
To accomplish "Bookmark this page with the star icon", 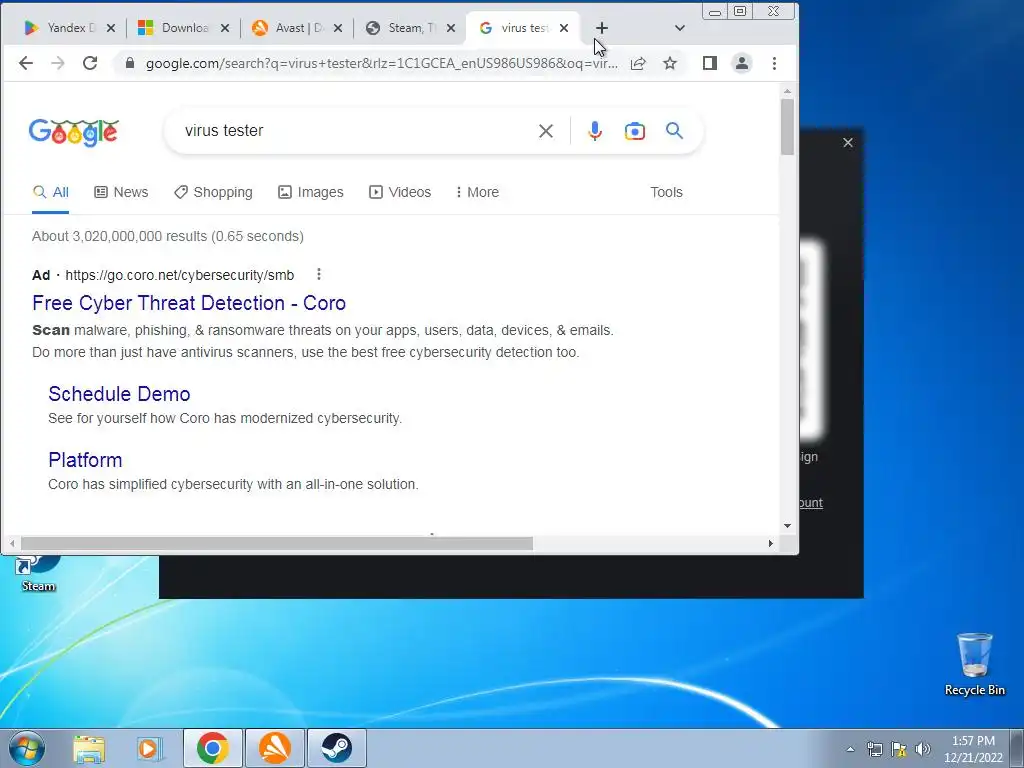I will click(x=670, y=63).
